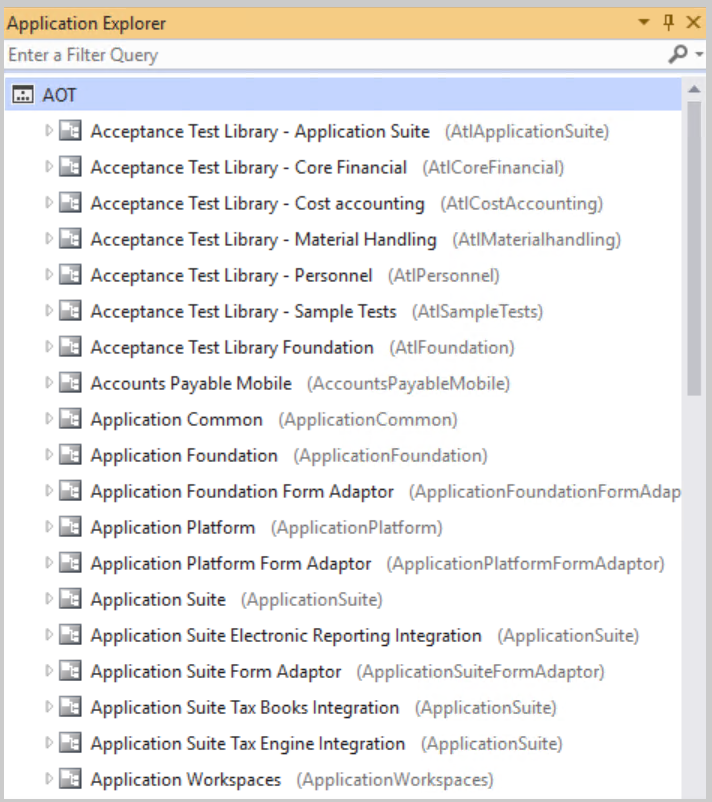Click model icon beside Acceptance Test Library - Personnel

pos(70,275)
